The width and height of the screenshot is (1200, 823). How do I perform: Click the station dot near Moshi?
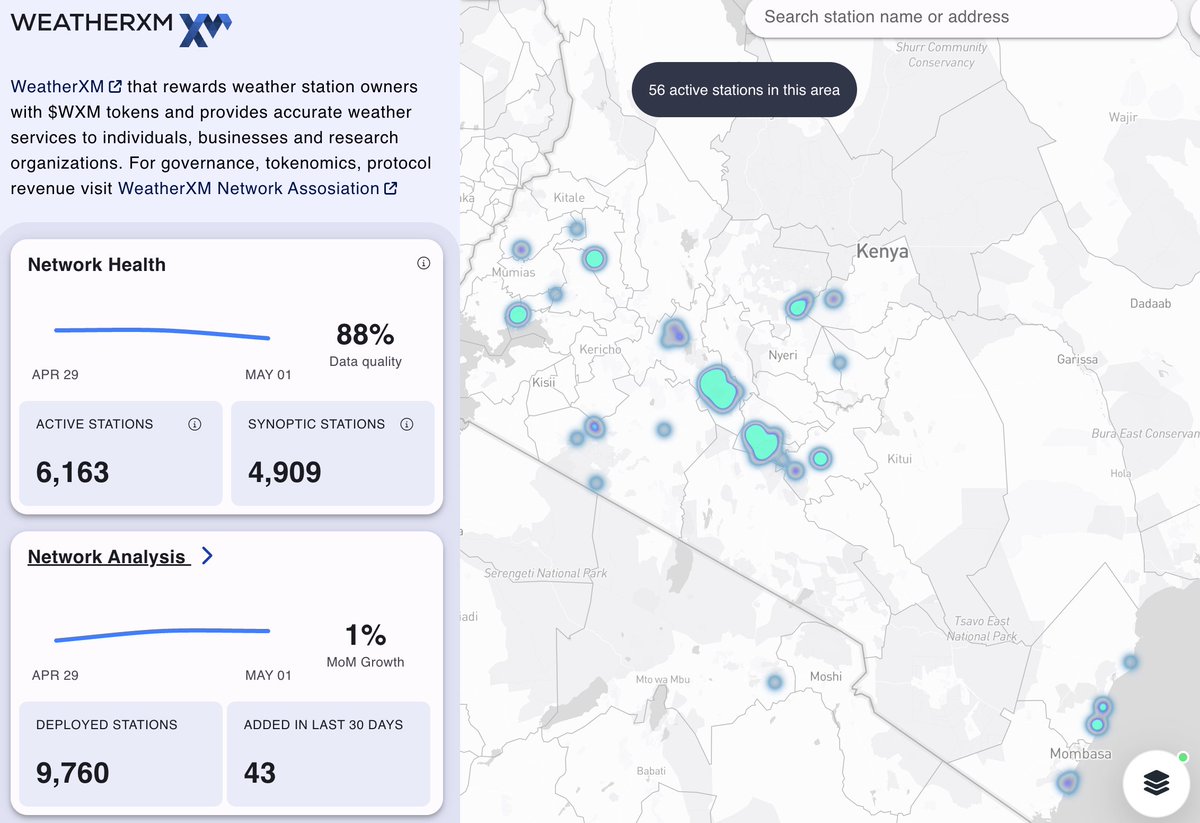(775, 682)
